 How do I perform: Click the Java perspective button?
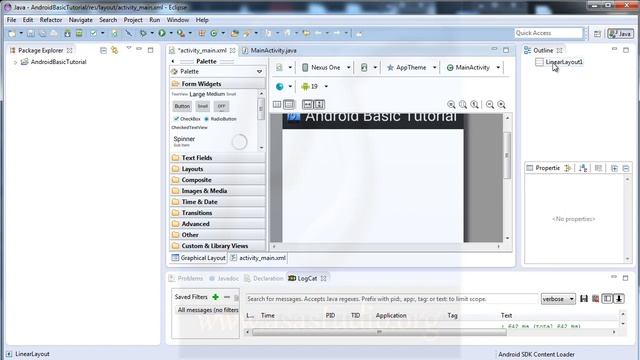(620, 34)
